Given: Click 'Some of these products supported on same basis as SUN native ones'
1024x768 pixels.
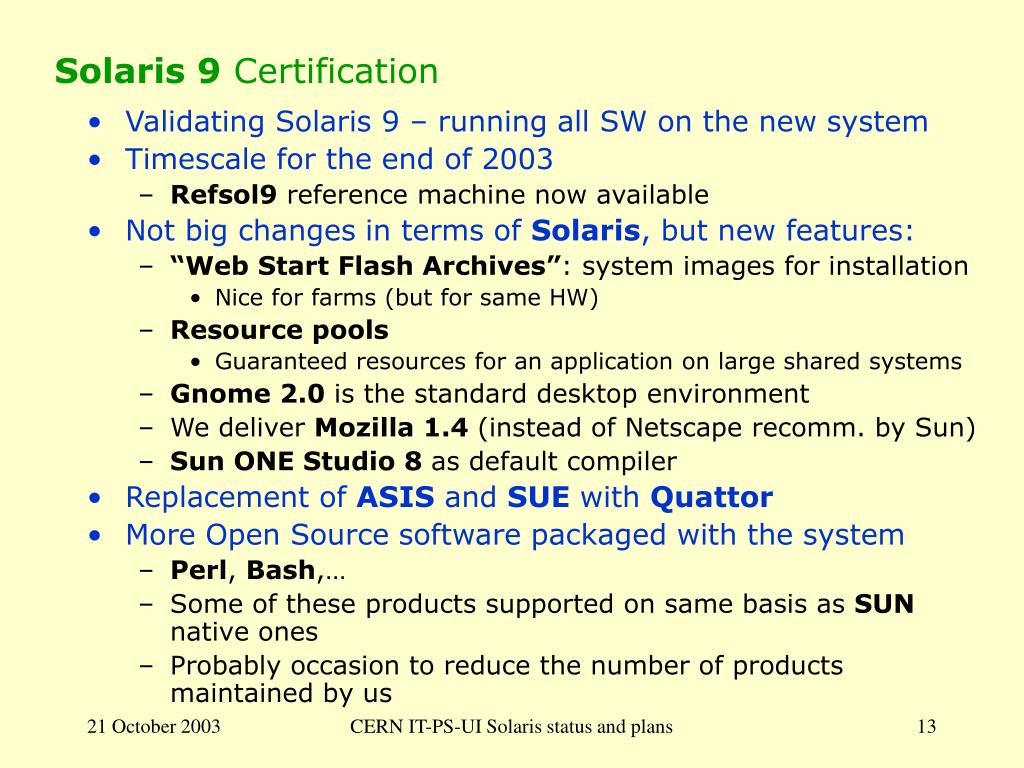Looking at the screenshot, I should (542, 618).
